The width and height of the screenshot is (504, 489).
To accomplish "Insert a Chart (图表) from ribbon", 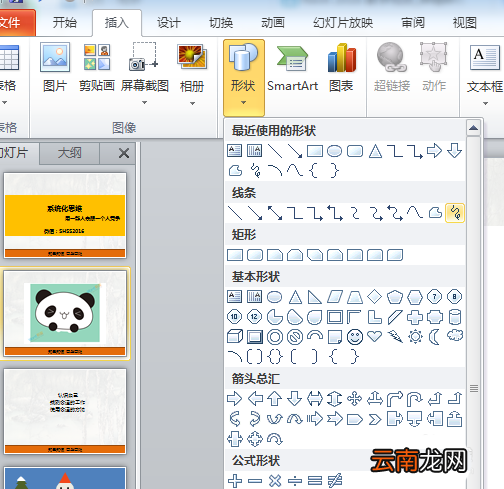I will [341, 68].
